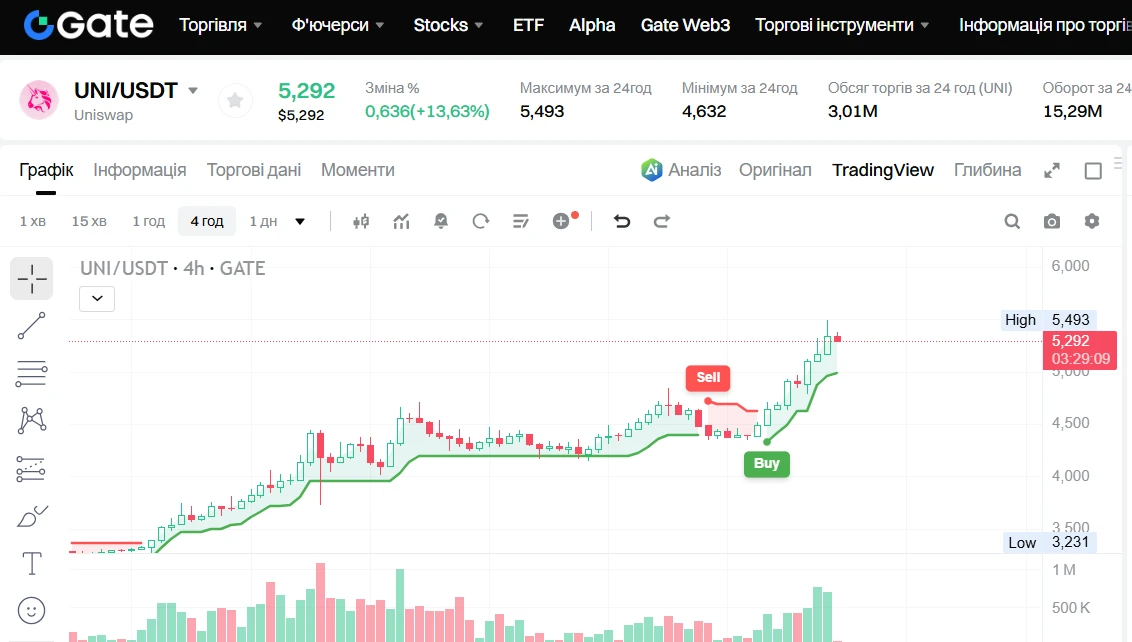This screenshot has height=642, width=1132.
Task: Select the text annotation tool
Action: coord(32,563)
